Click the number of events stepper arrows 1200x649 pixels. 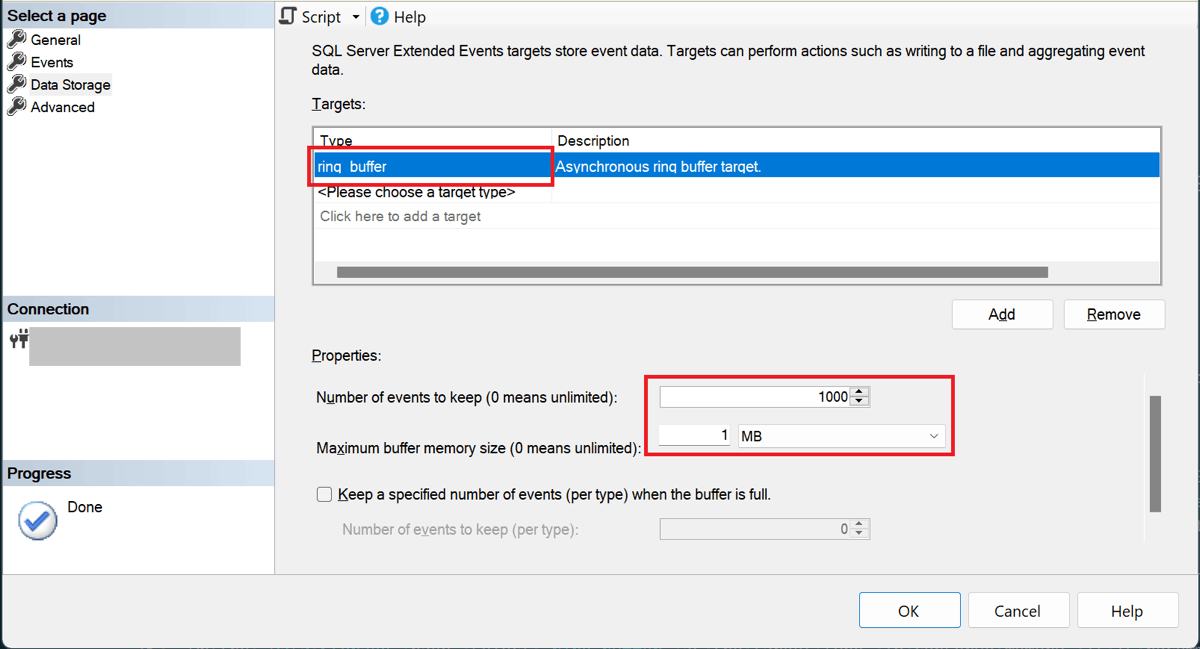(860, 397)
